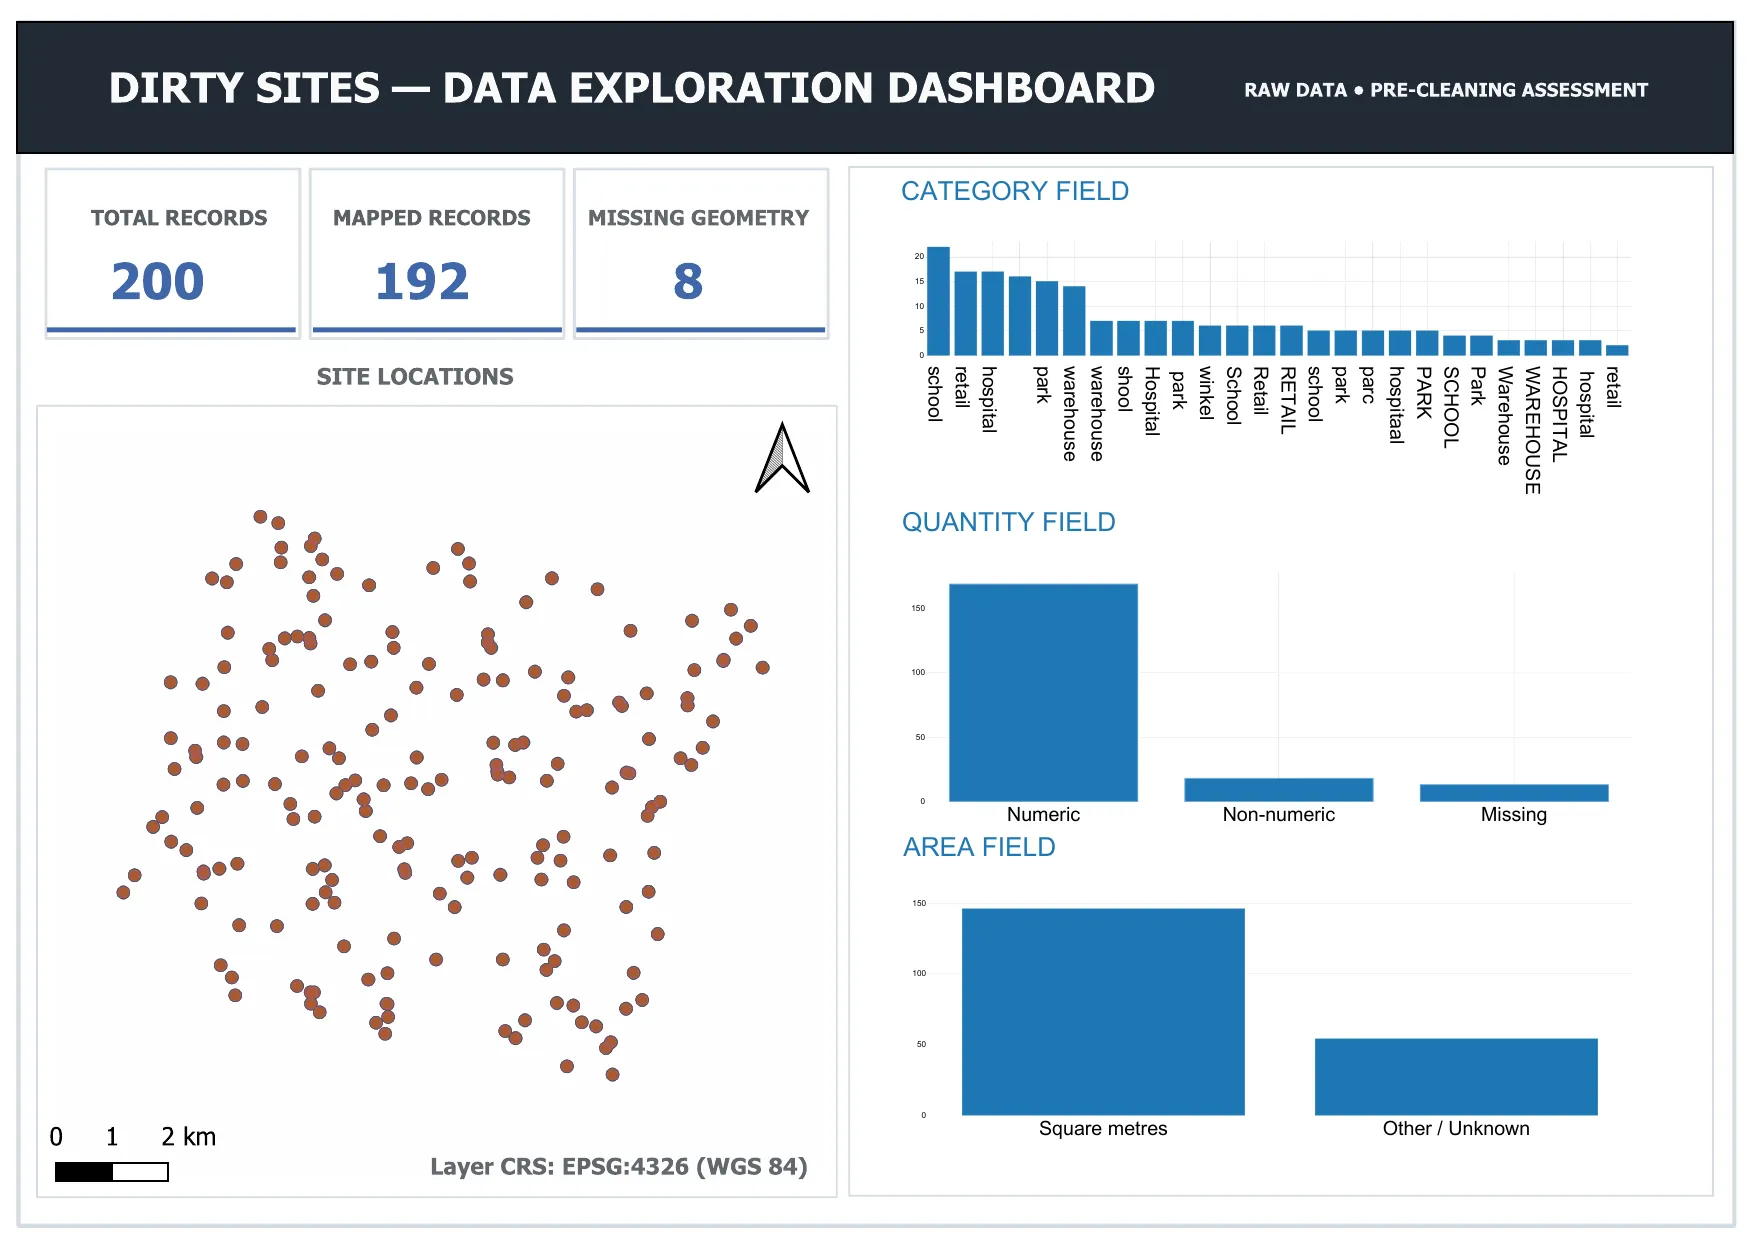Click the Other / Unknown bar in Area chart
Screen dimensions: 1755x1242
(1456, 1077)
